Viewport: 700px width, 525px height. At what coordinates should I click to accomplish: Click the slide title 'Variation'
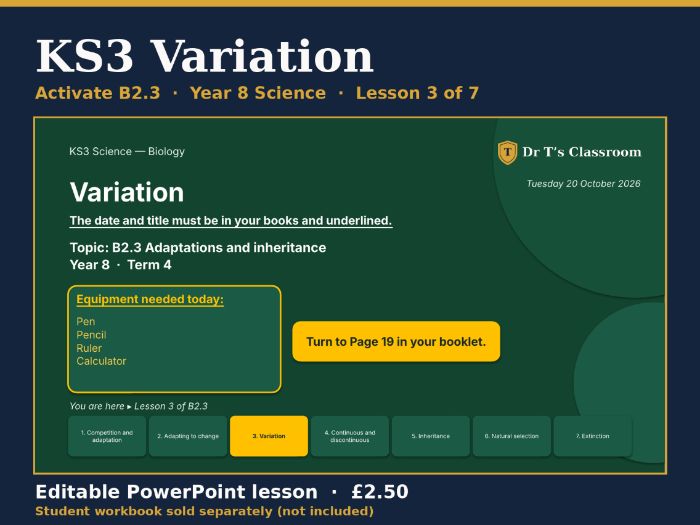(127, 192)
